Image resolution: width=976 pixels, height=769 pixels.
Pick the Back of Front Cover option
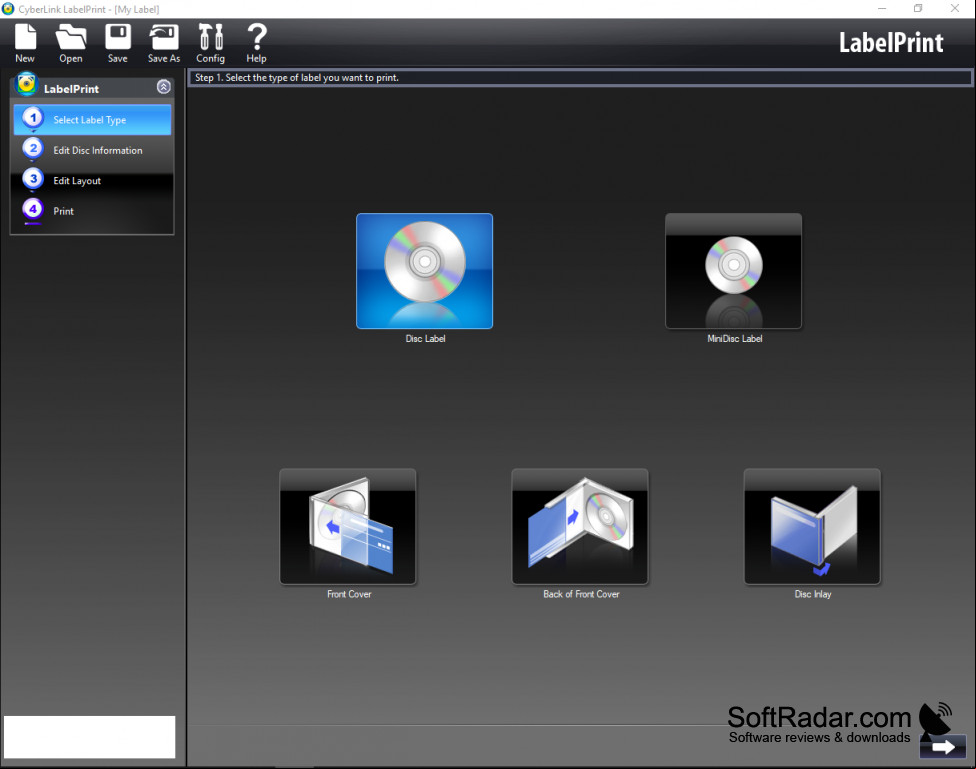[580, 526]
